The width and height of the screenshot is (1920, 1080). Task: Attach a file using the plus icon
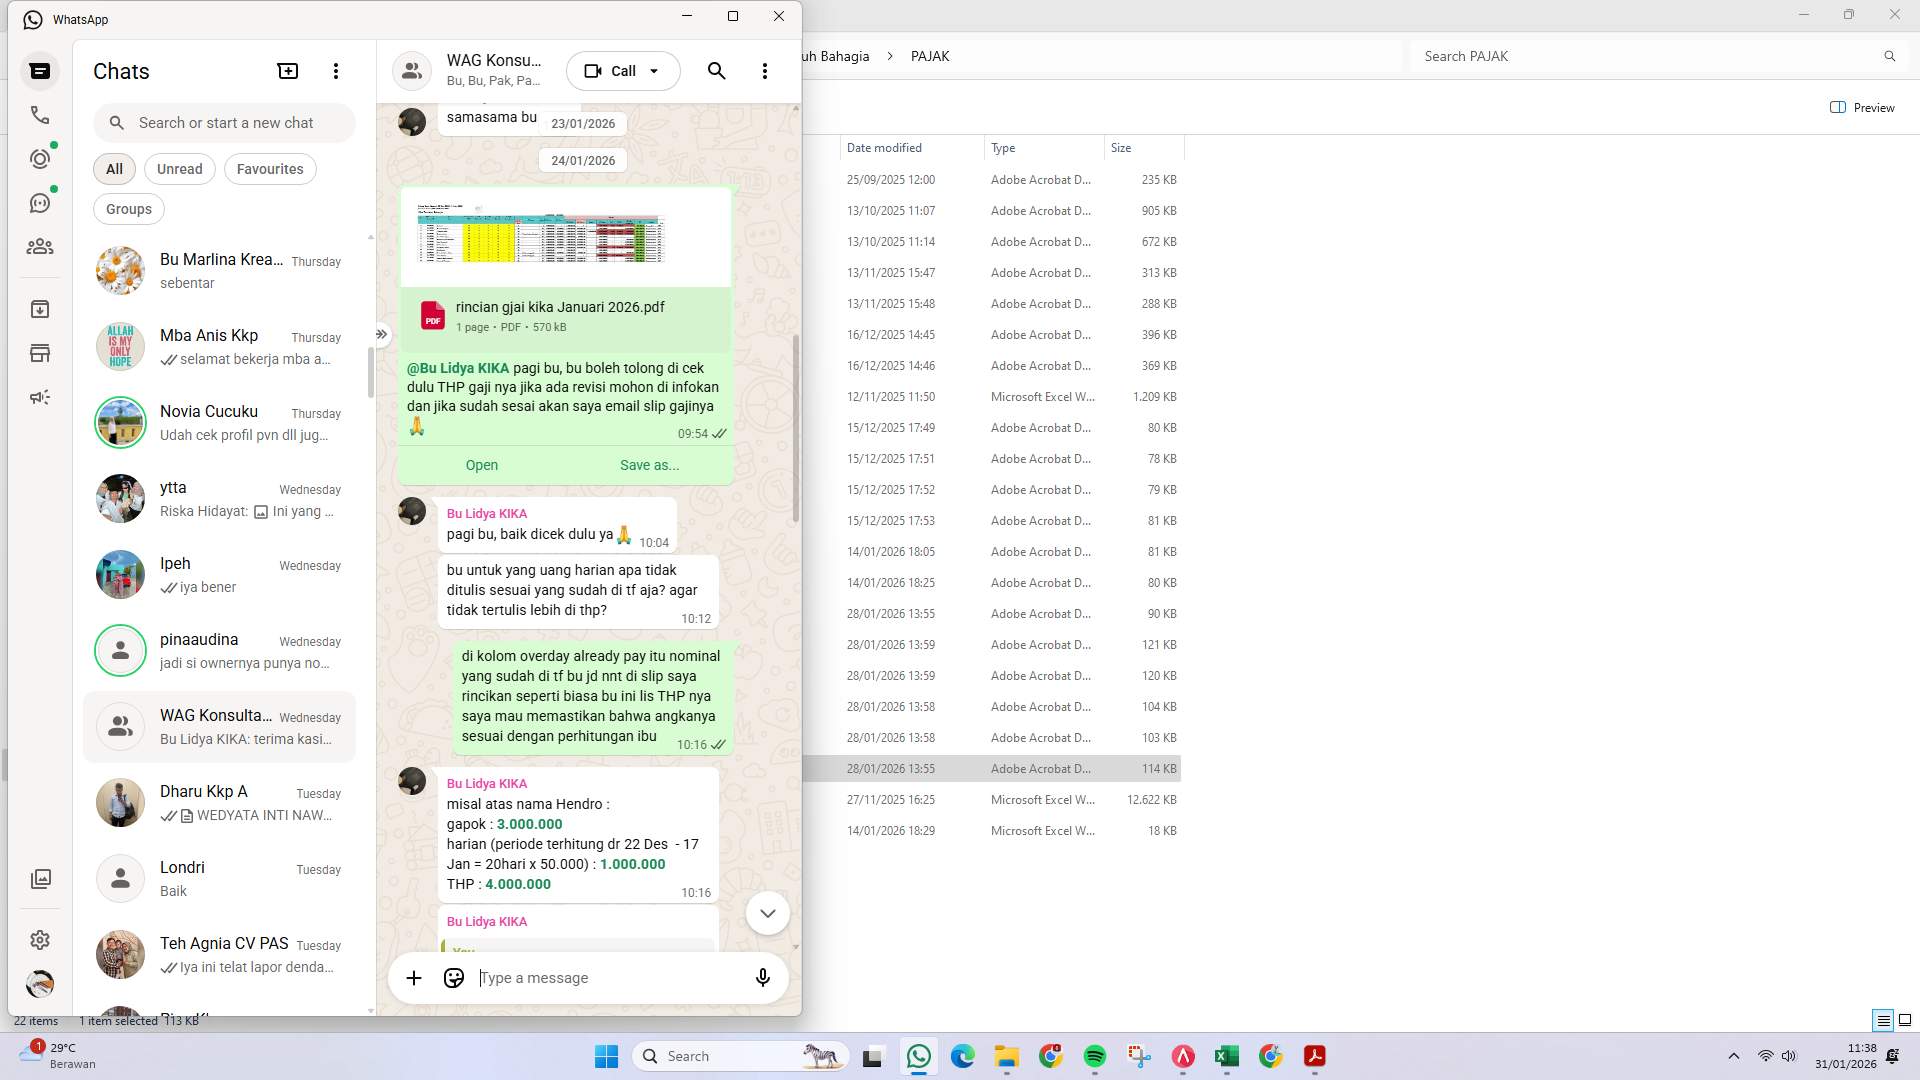coord(414,977)
